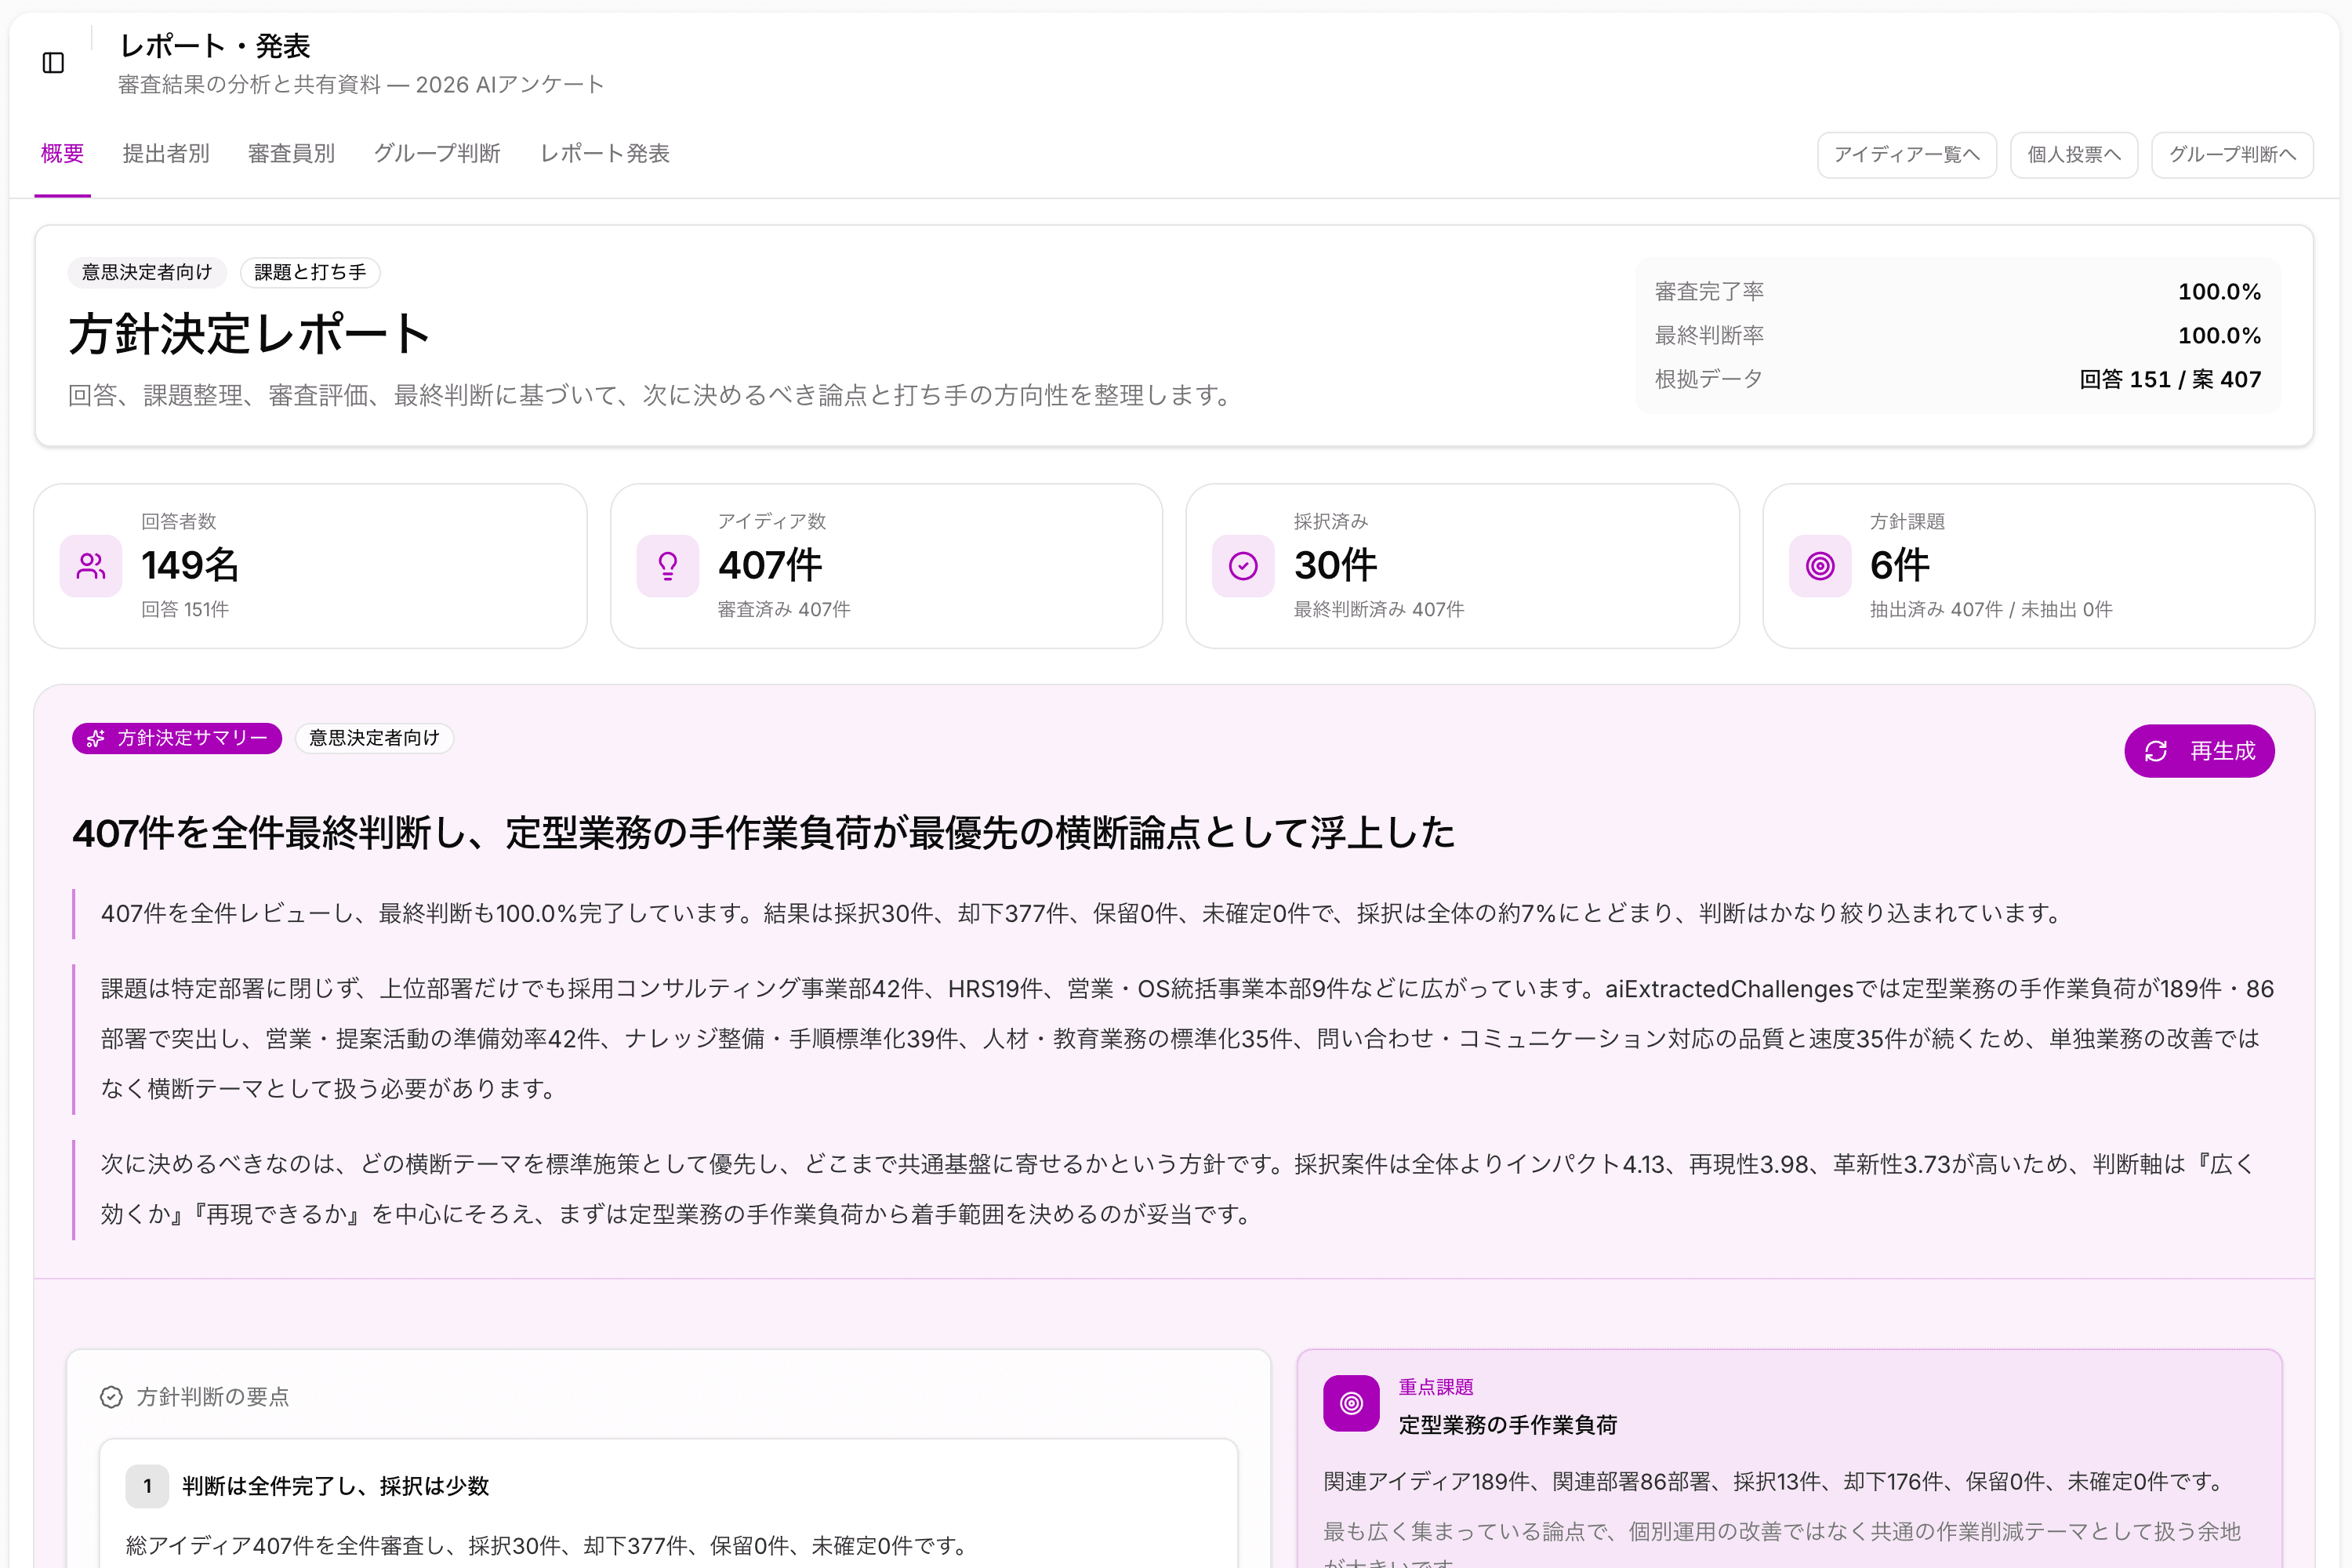Go to the レポート発表 tab
Viewport: 2352px width, 1568px height.
pos(605,153)
